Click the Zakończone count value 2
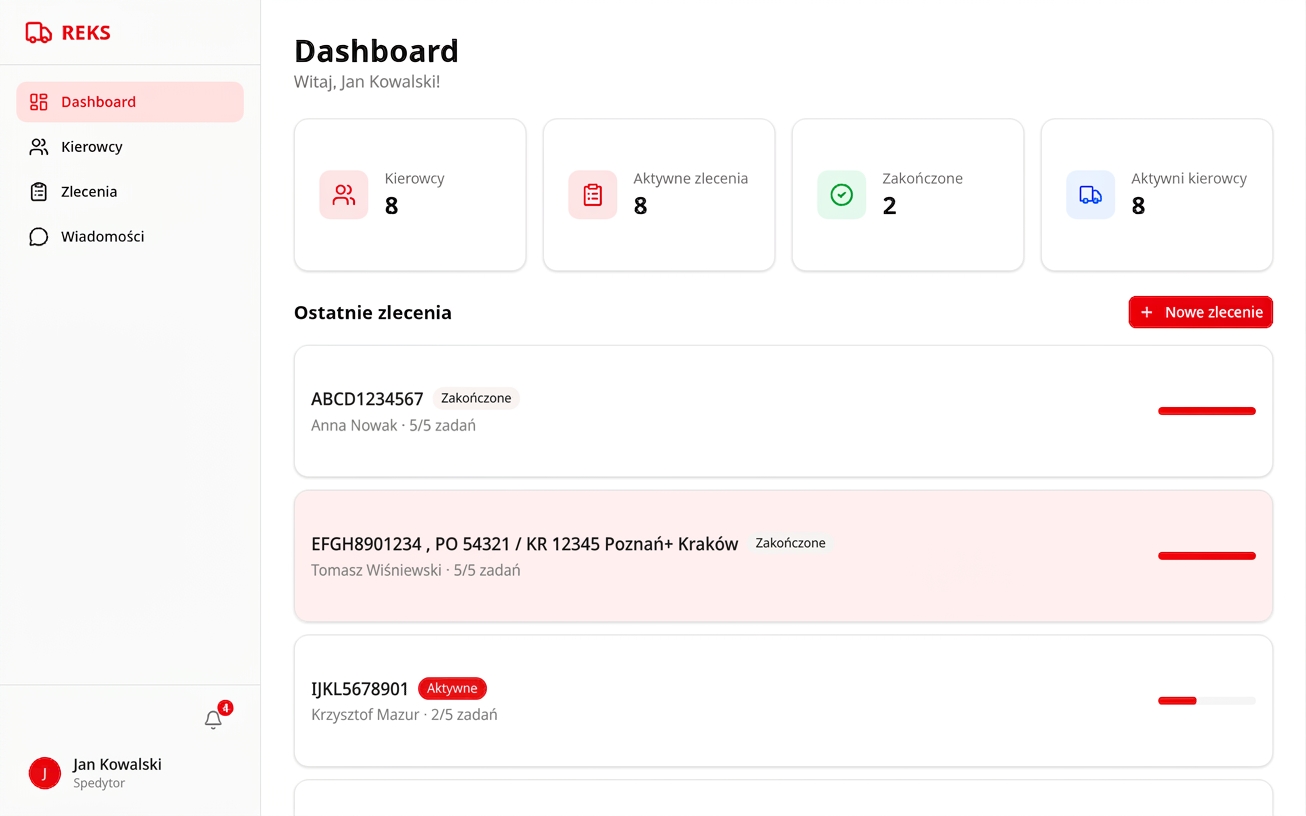The width and height of the screenshot is (1306, 816). pos(890,206)
